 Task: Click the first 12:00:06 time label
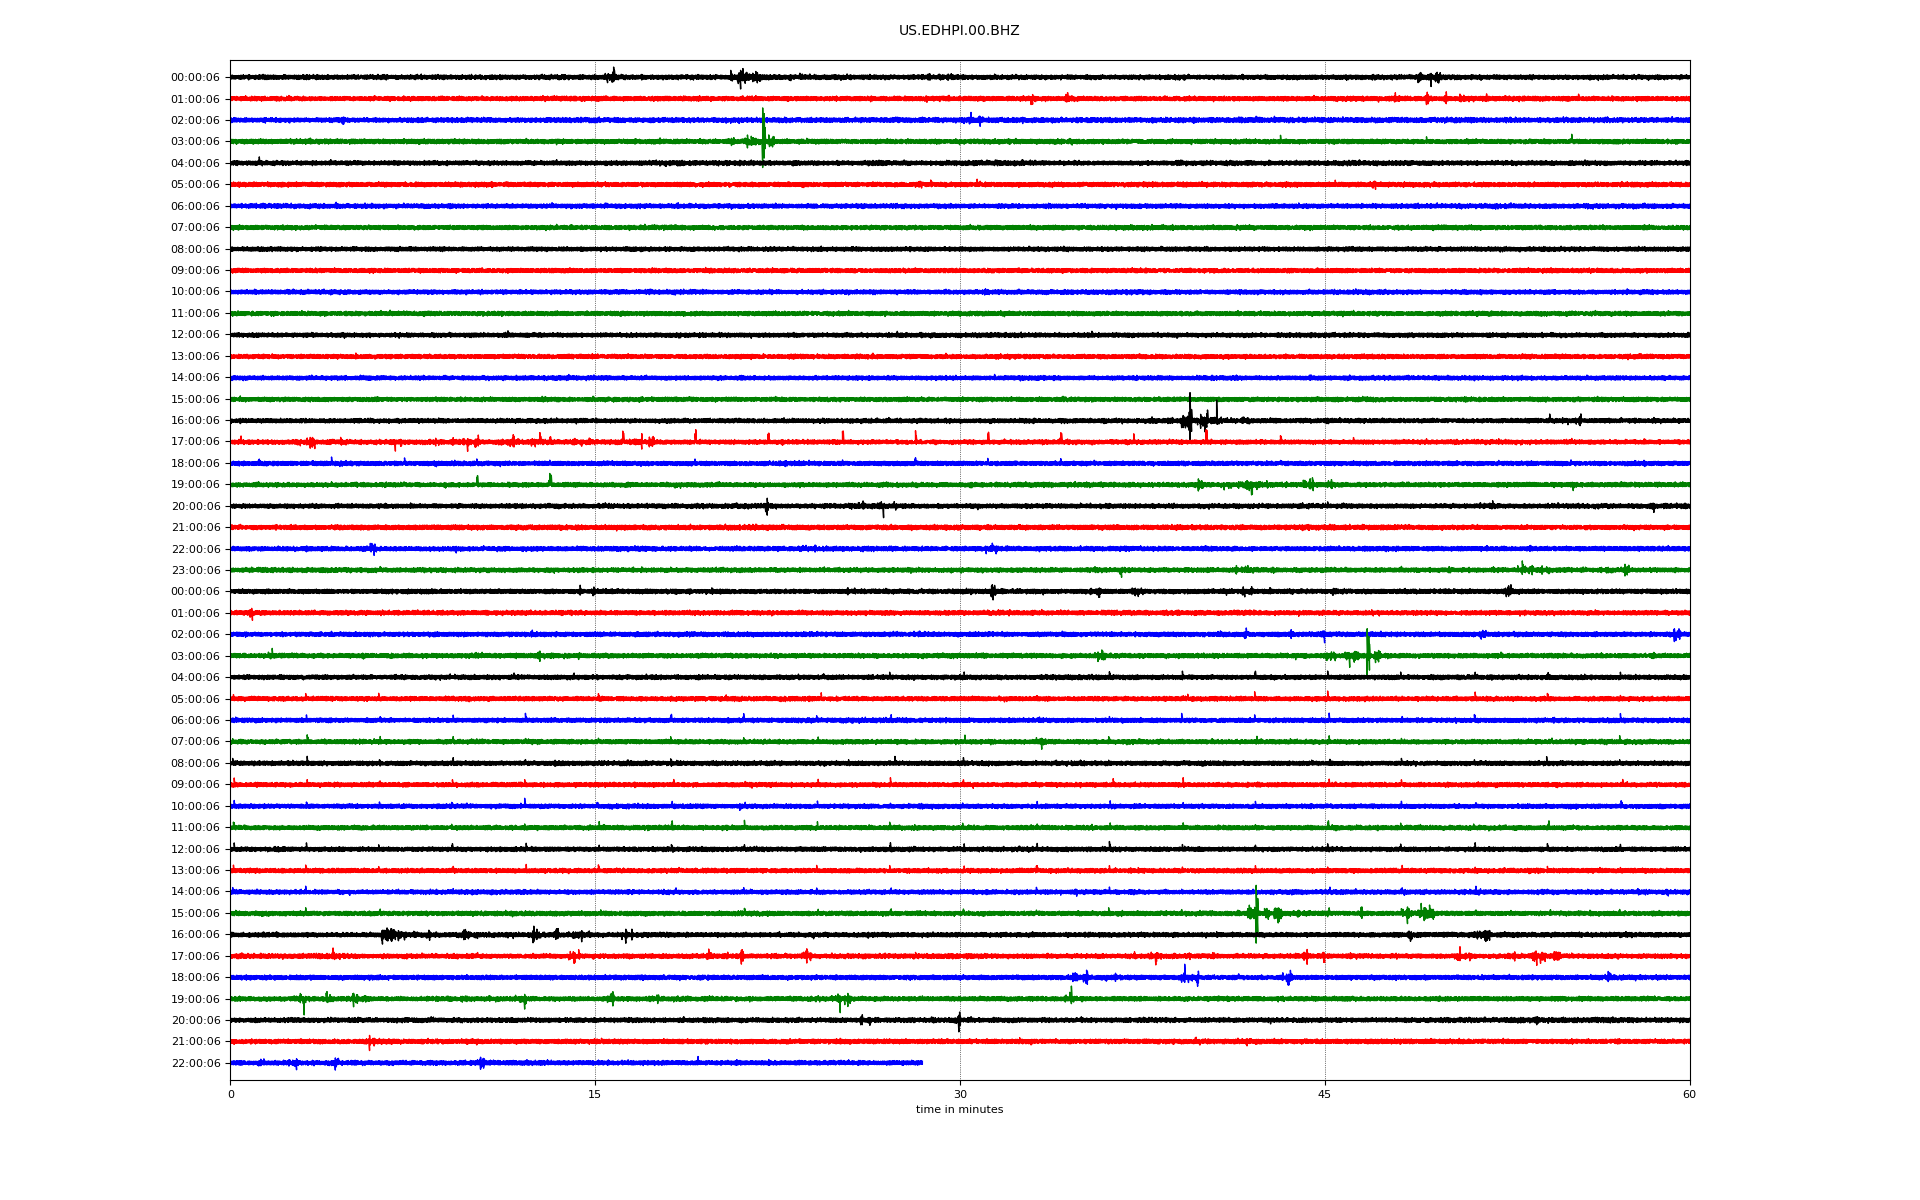tap(195, 335)
